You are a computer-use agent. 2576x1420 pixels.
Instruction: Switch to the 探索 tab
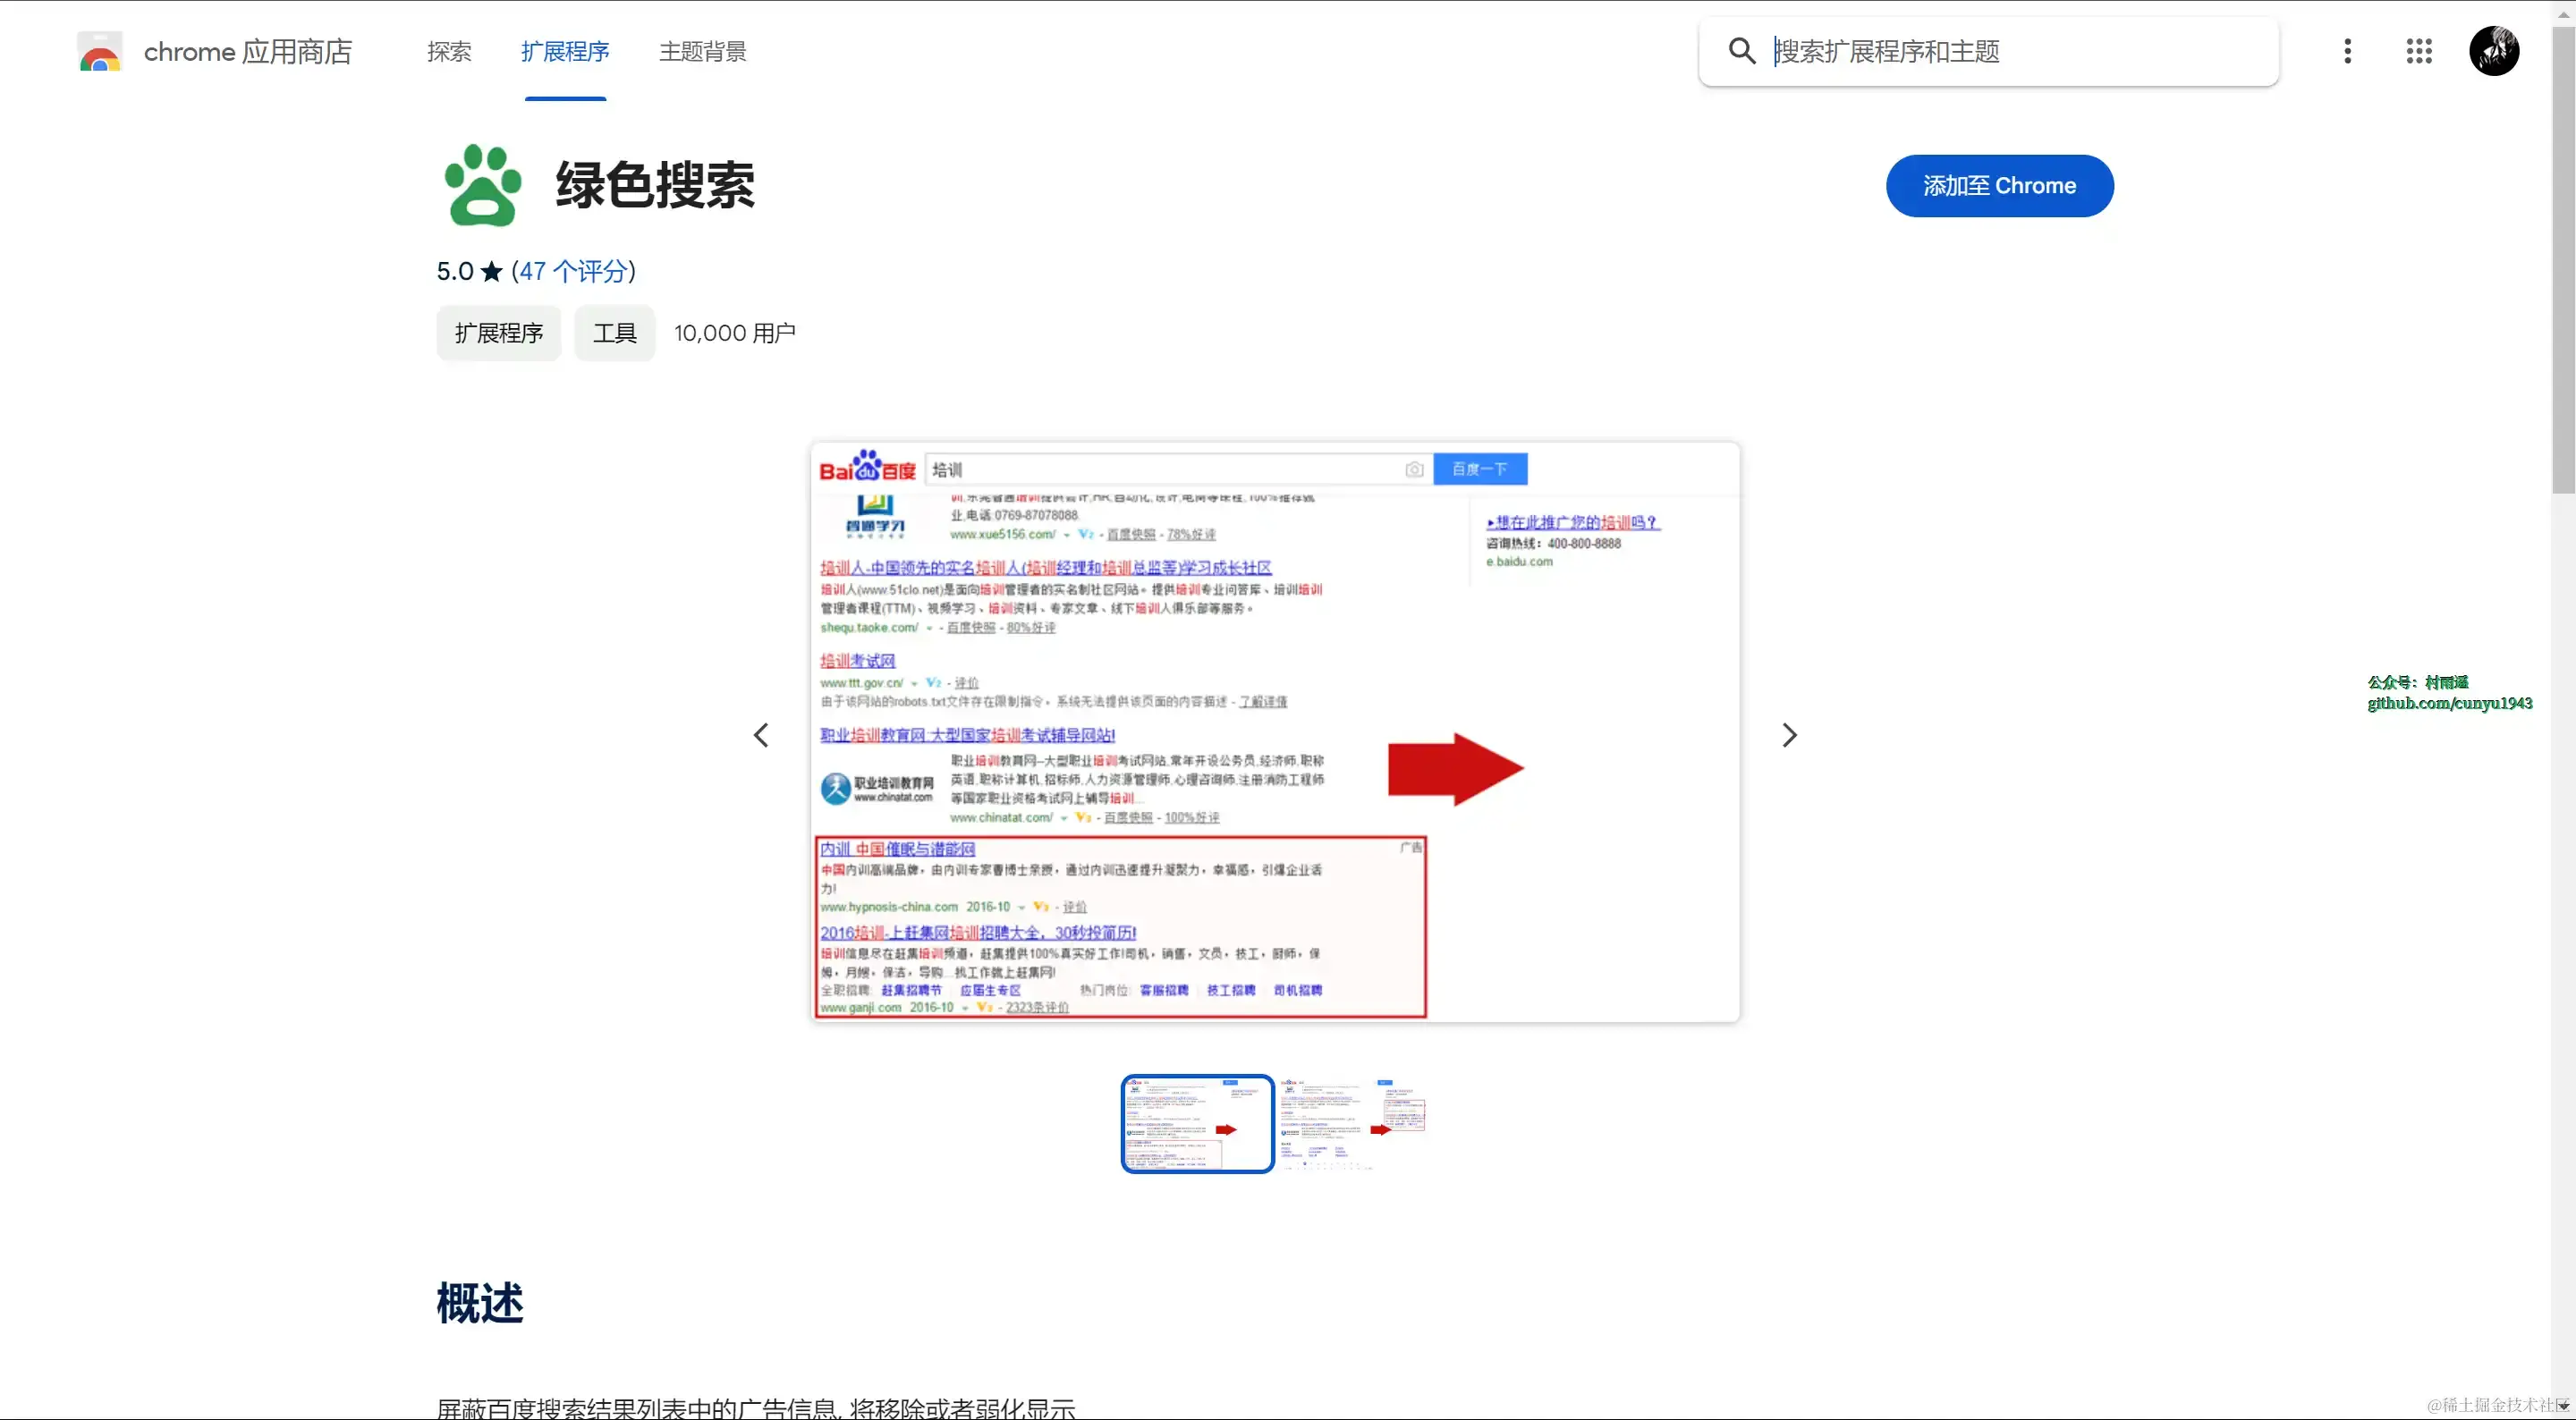click(x=449, y=52)
